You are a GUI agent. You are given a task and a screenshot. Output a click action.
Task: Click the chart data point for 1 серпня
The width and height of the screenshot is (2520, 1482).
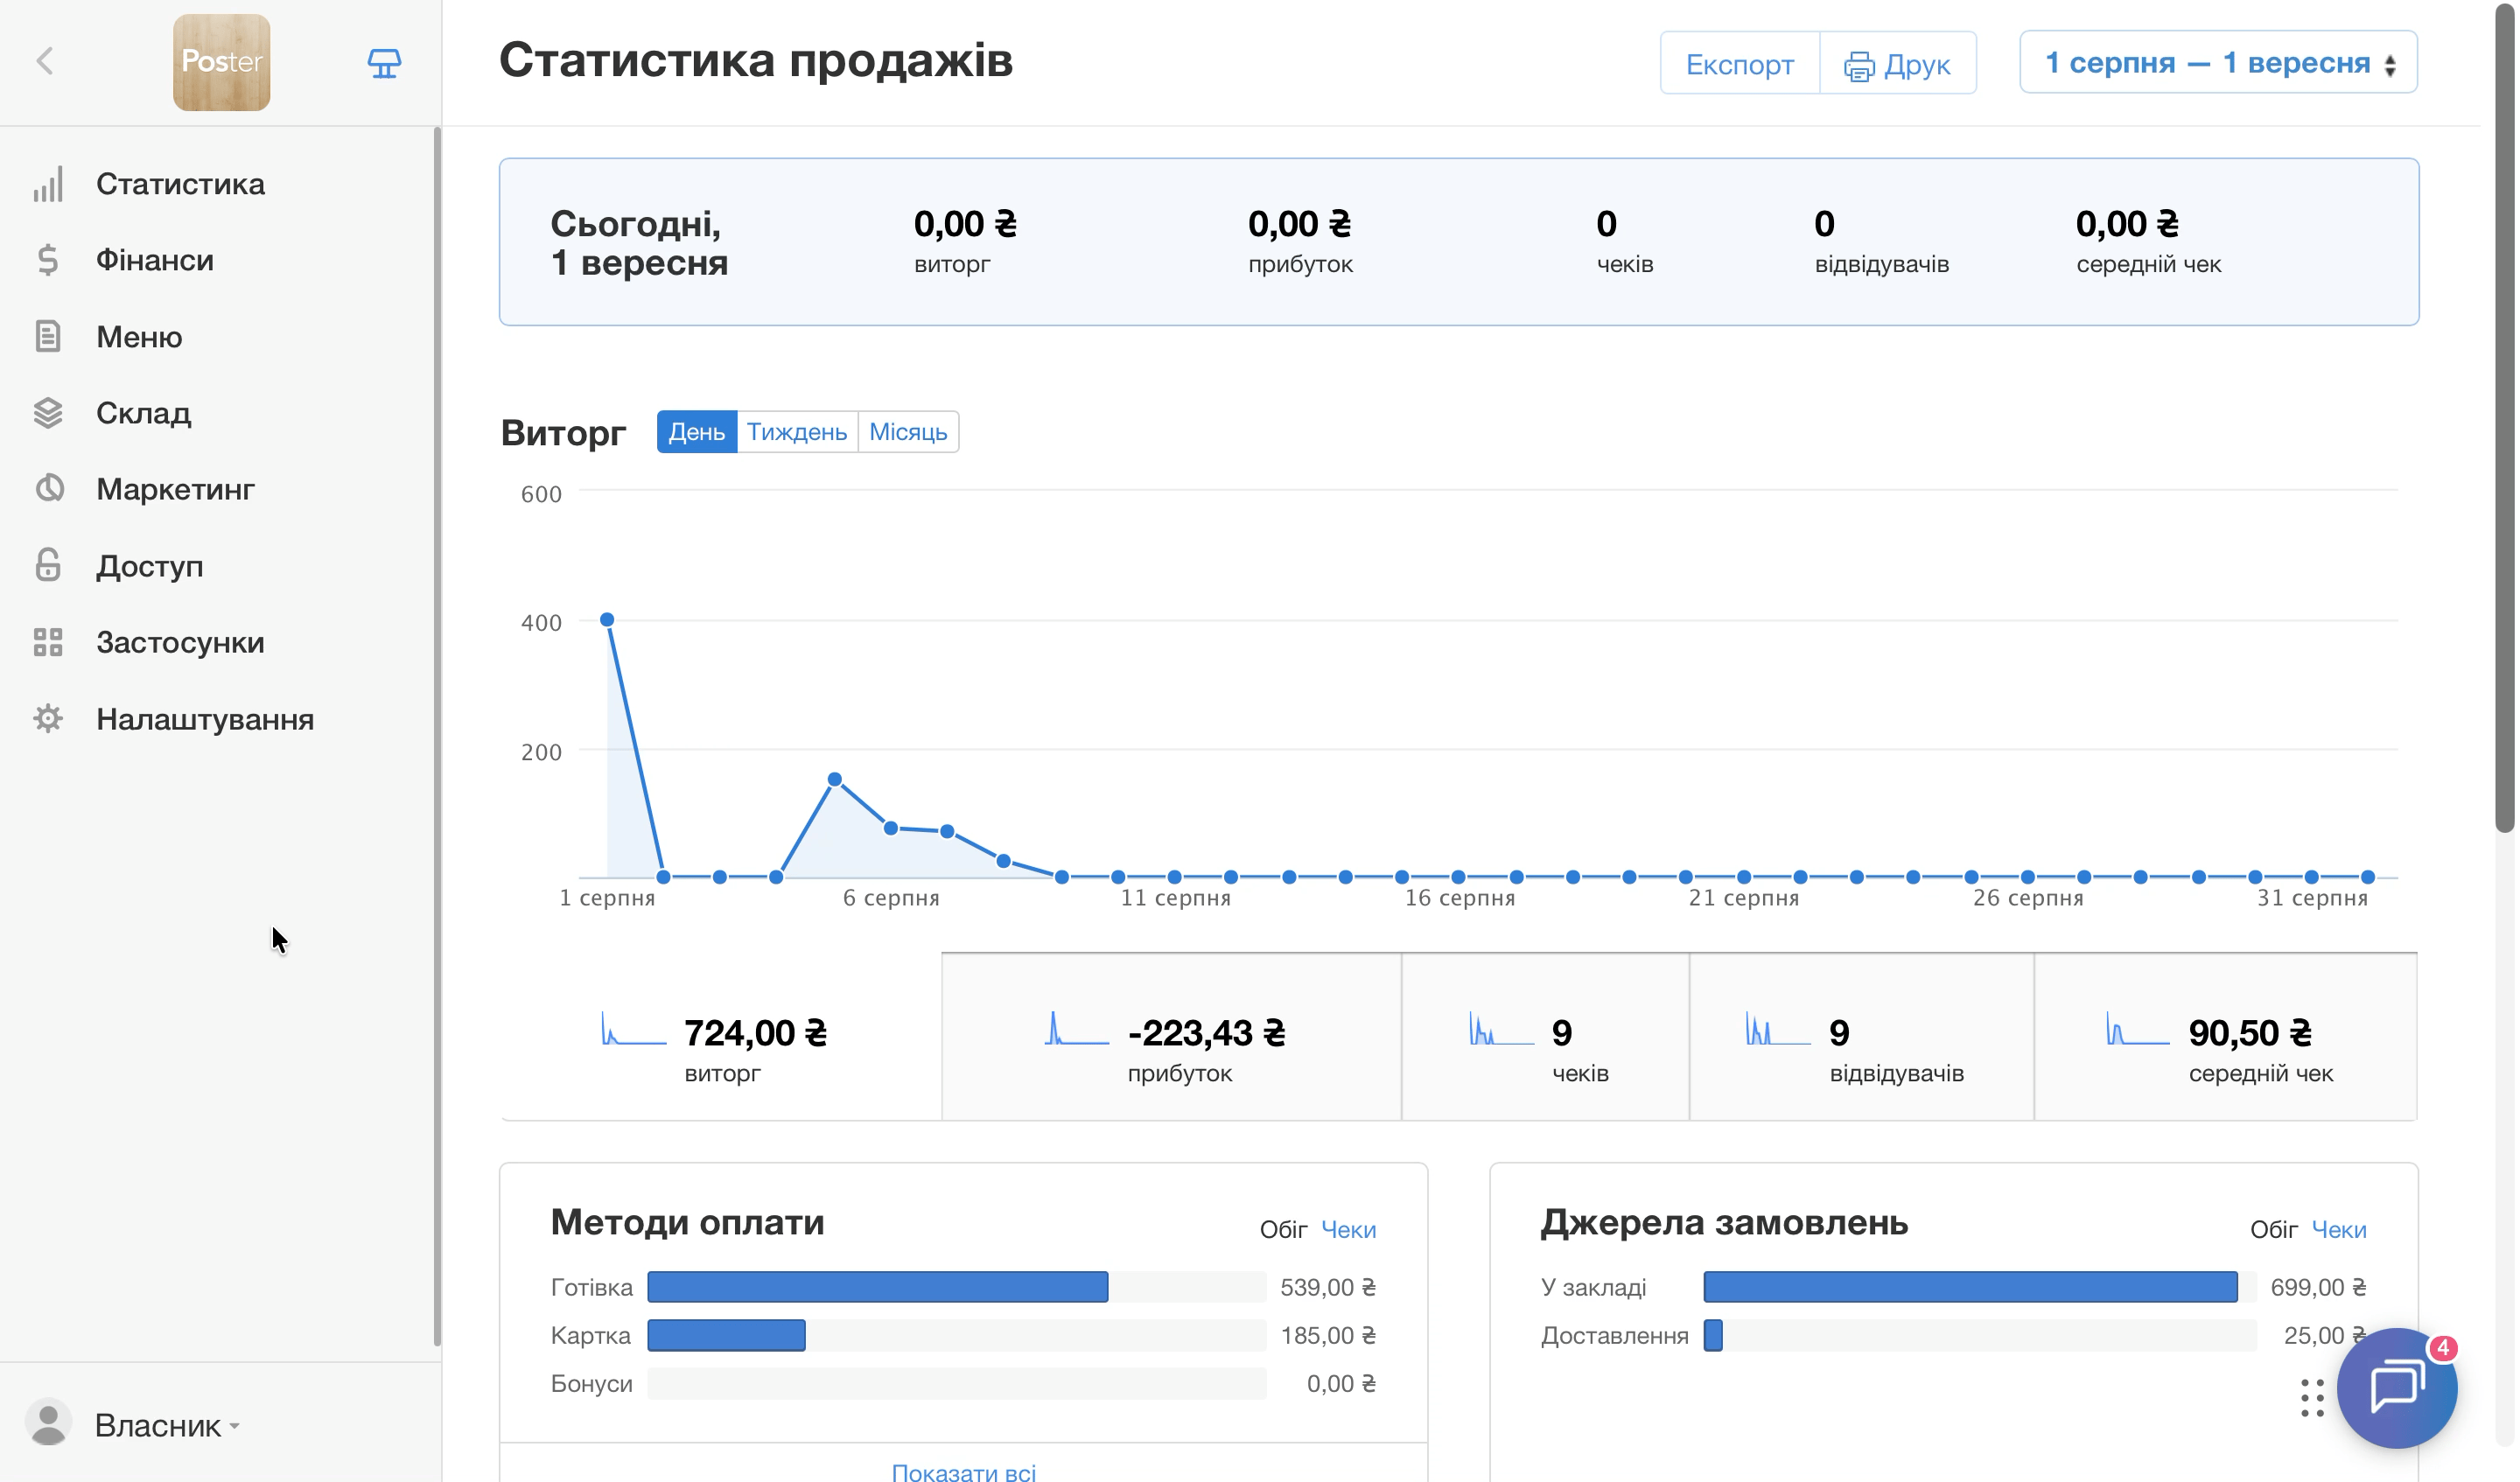[607, 620]
